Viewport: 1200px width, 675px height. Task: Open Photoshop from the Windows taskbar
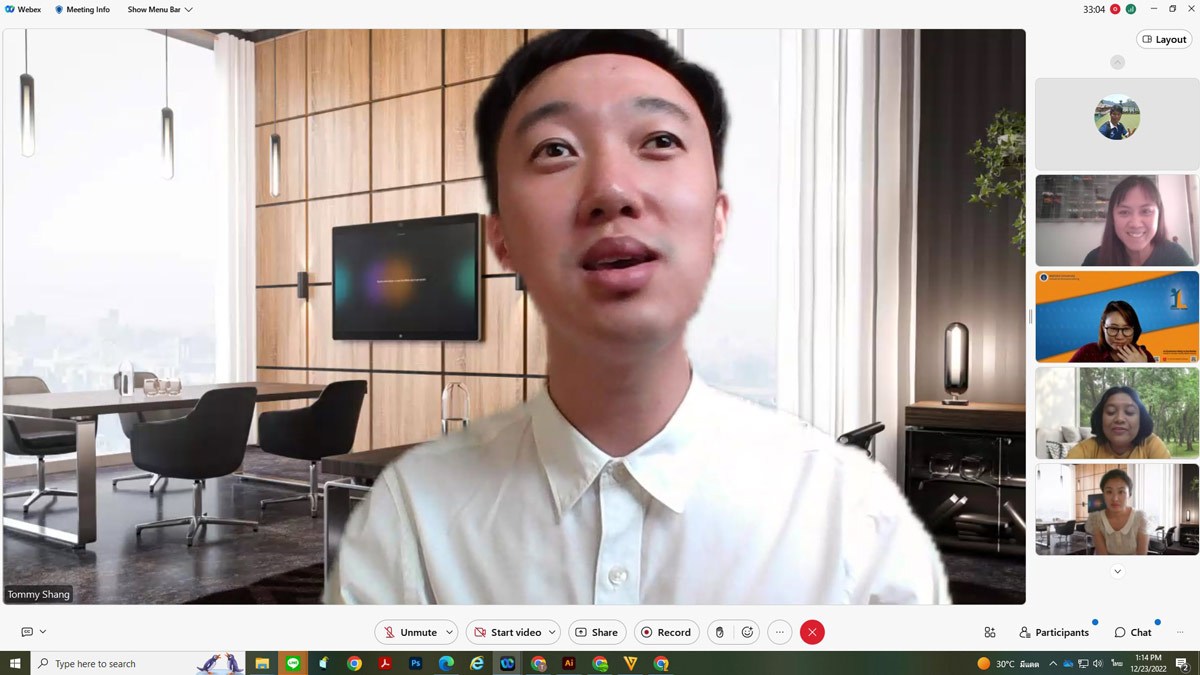pyautogui.click(x=415, y=663)
